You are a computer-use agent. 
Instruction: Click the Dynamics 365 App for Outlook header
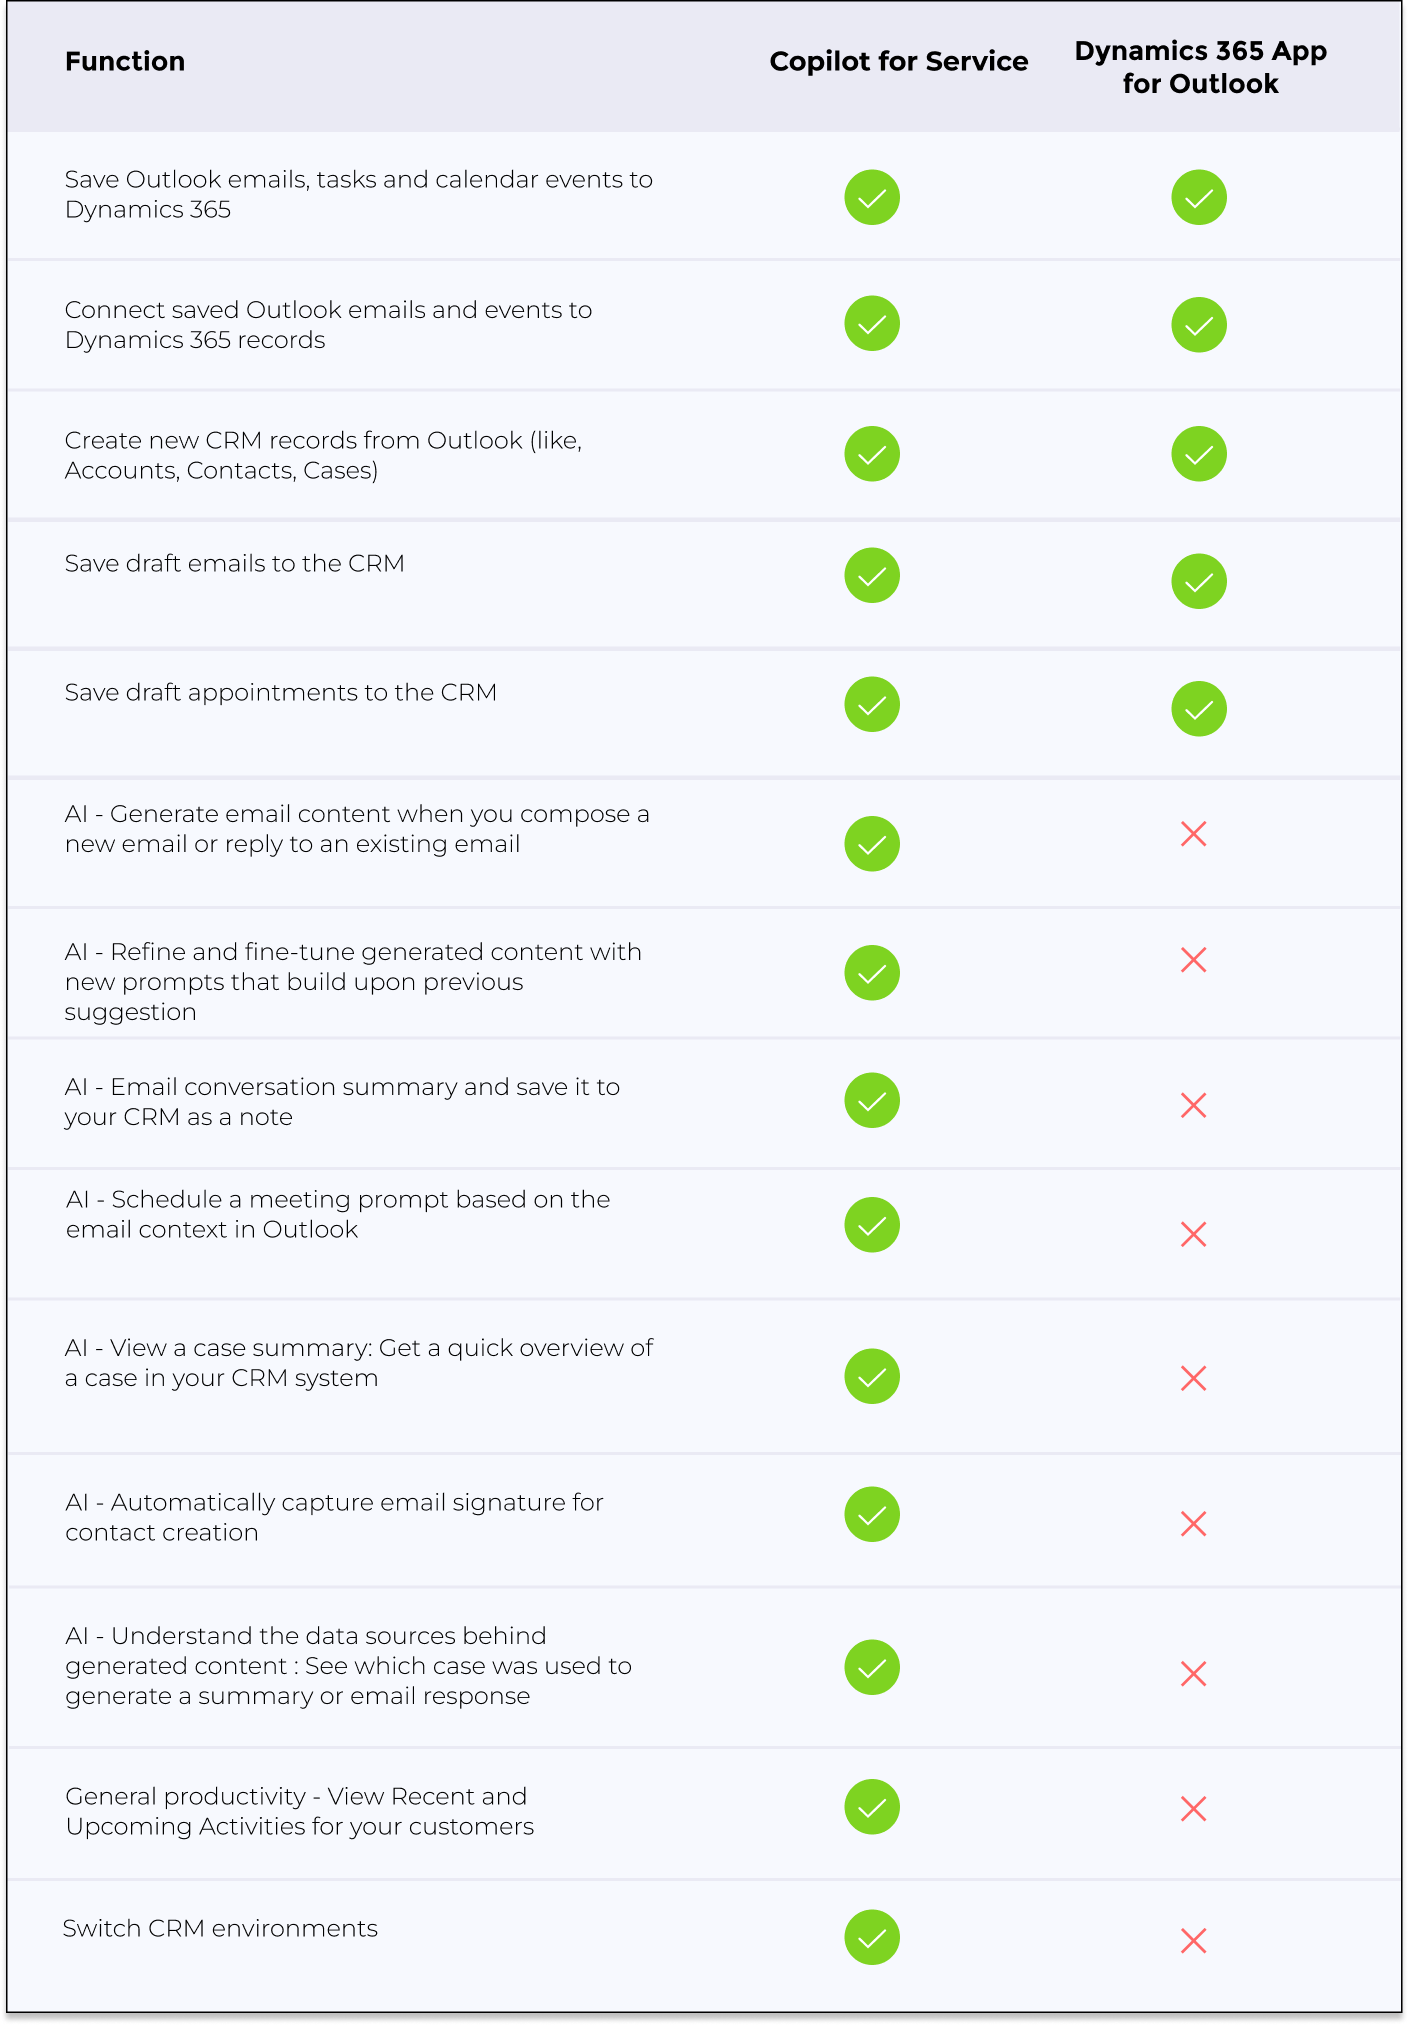(x=1200, y=67)
